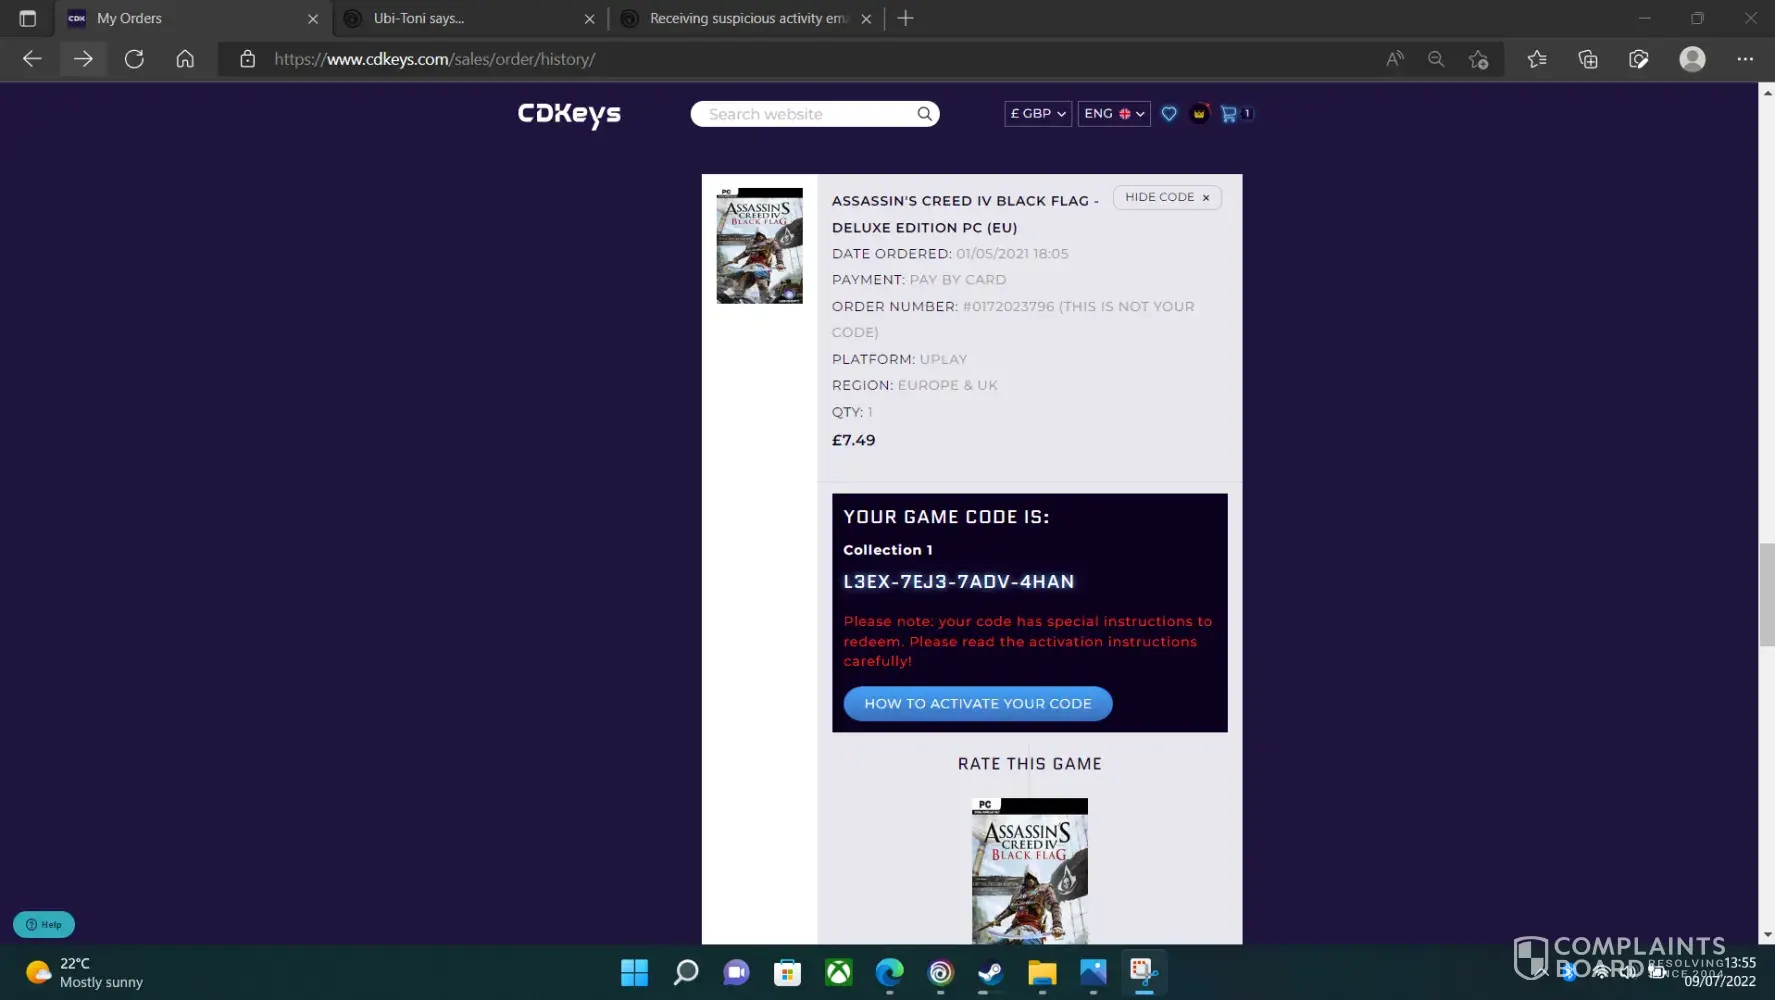Open the shopping cart icon

[1229, 114]
